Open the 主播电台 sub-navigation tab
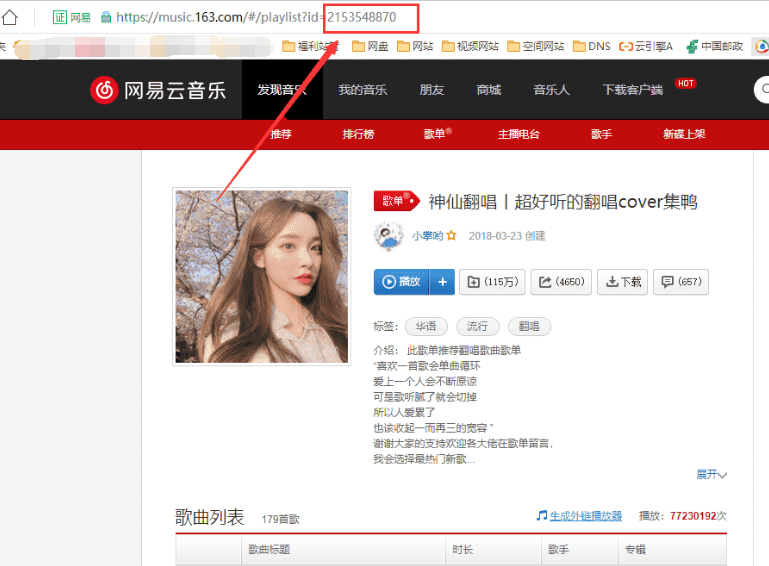This screenshot has height=566, width=769. pos(519,134)
